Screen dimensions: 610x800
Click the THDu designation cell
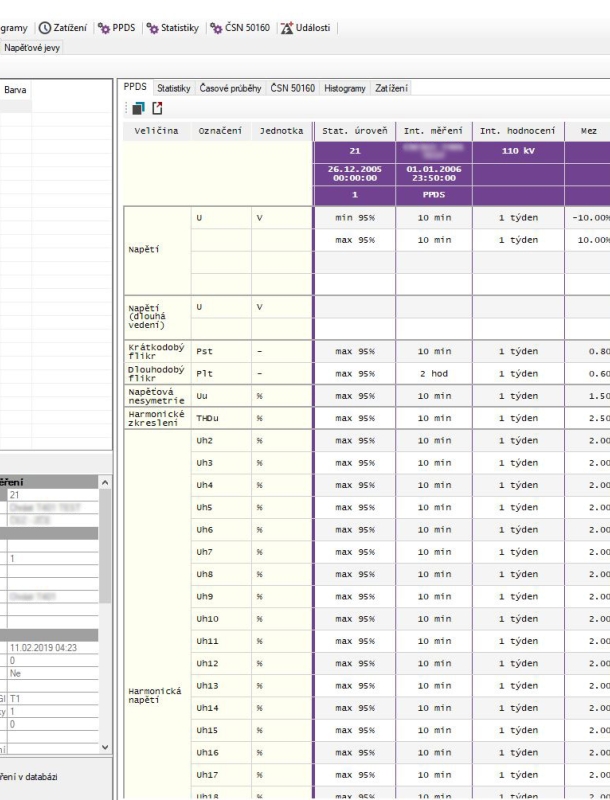pyautogui.click(x=221, y=418)
